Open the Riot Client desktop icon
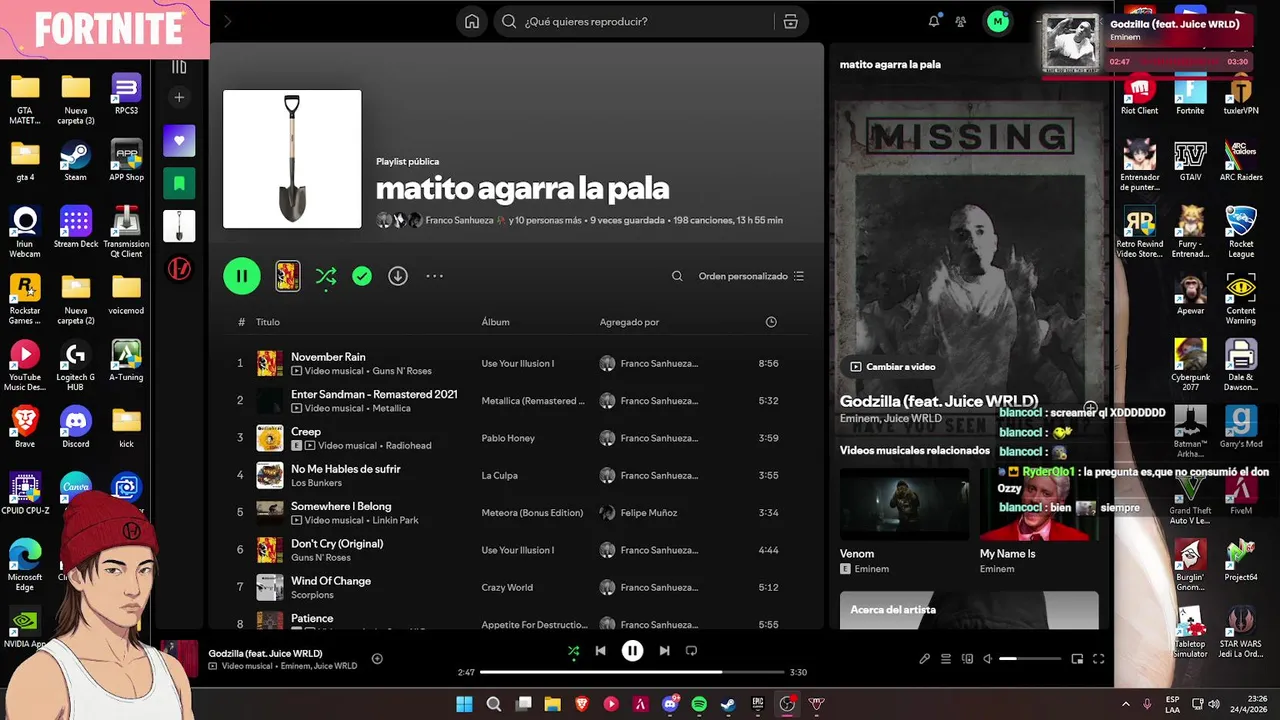Screen dimensions: 1280x720 pyautogui.click(x=1139, y=94)
